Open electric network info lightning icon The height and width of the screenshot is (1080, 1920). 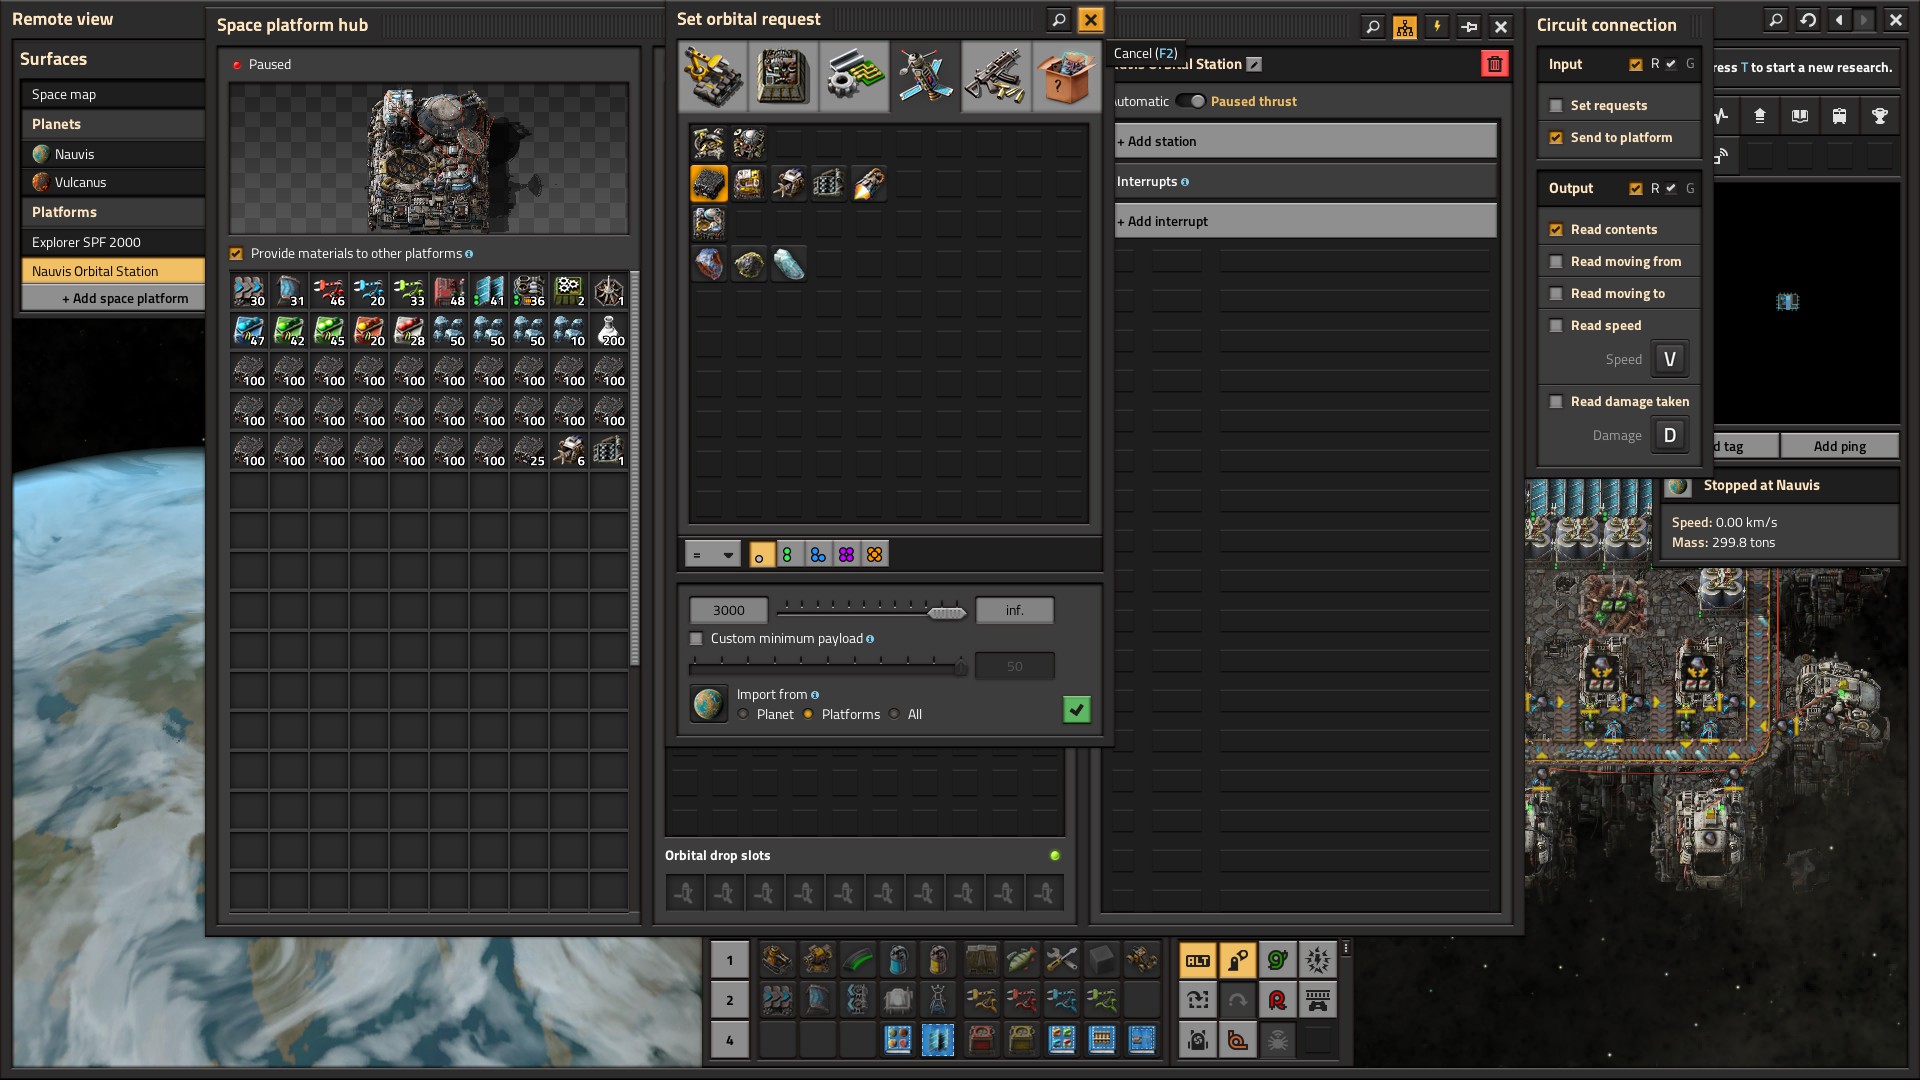click(1437, 27)
